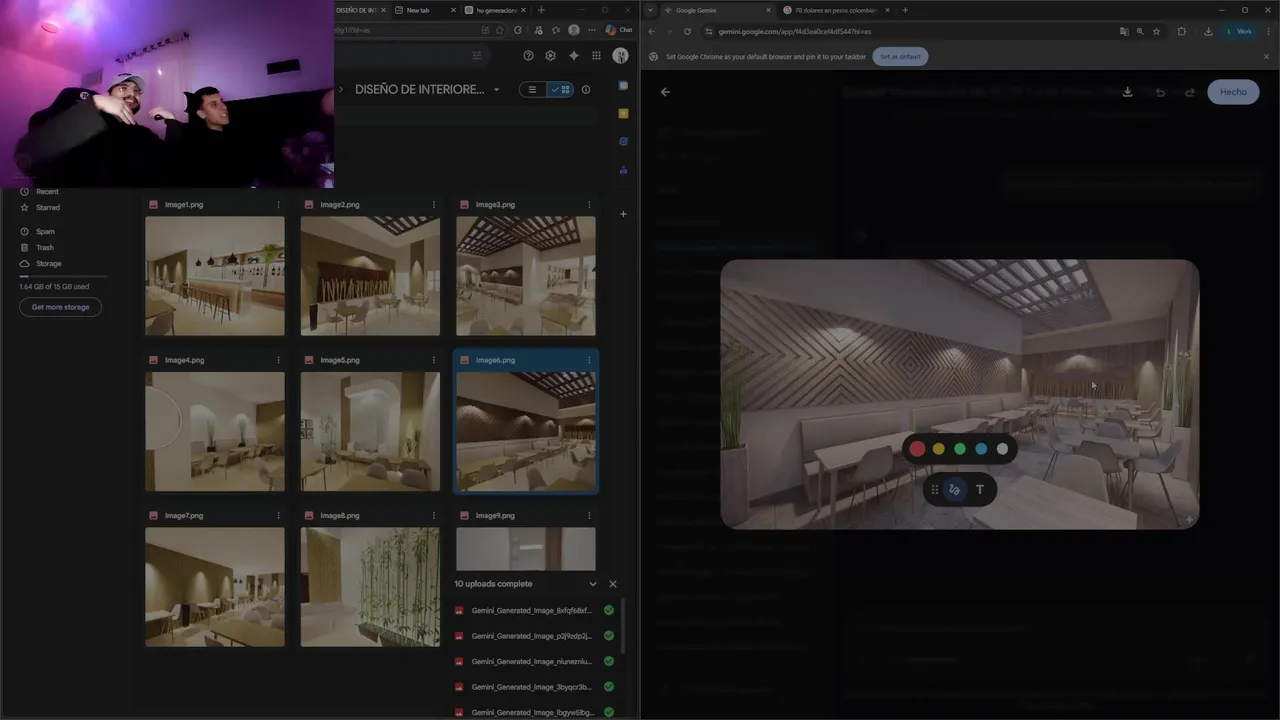
Task: Open Tasks in Drive side panel
Action: pyautogui.click(x=623, y=142)
